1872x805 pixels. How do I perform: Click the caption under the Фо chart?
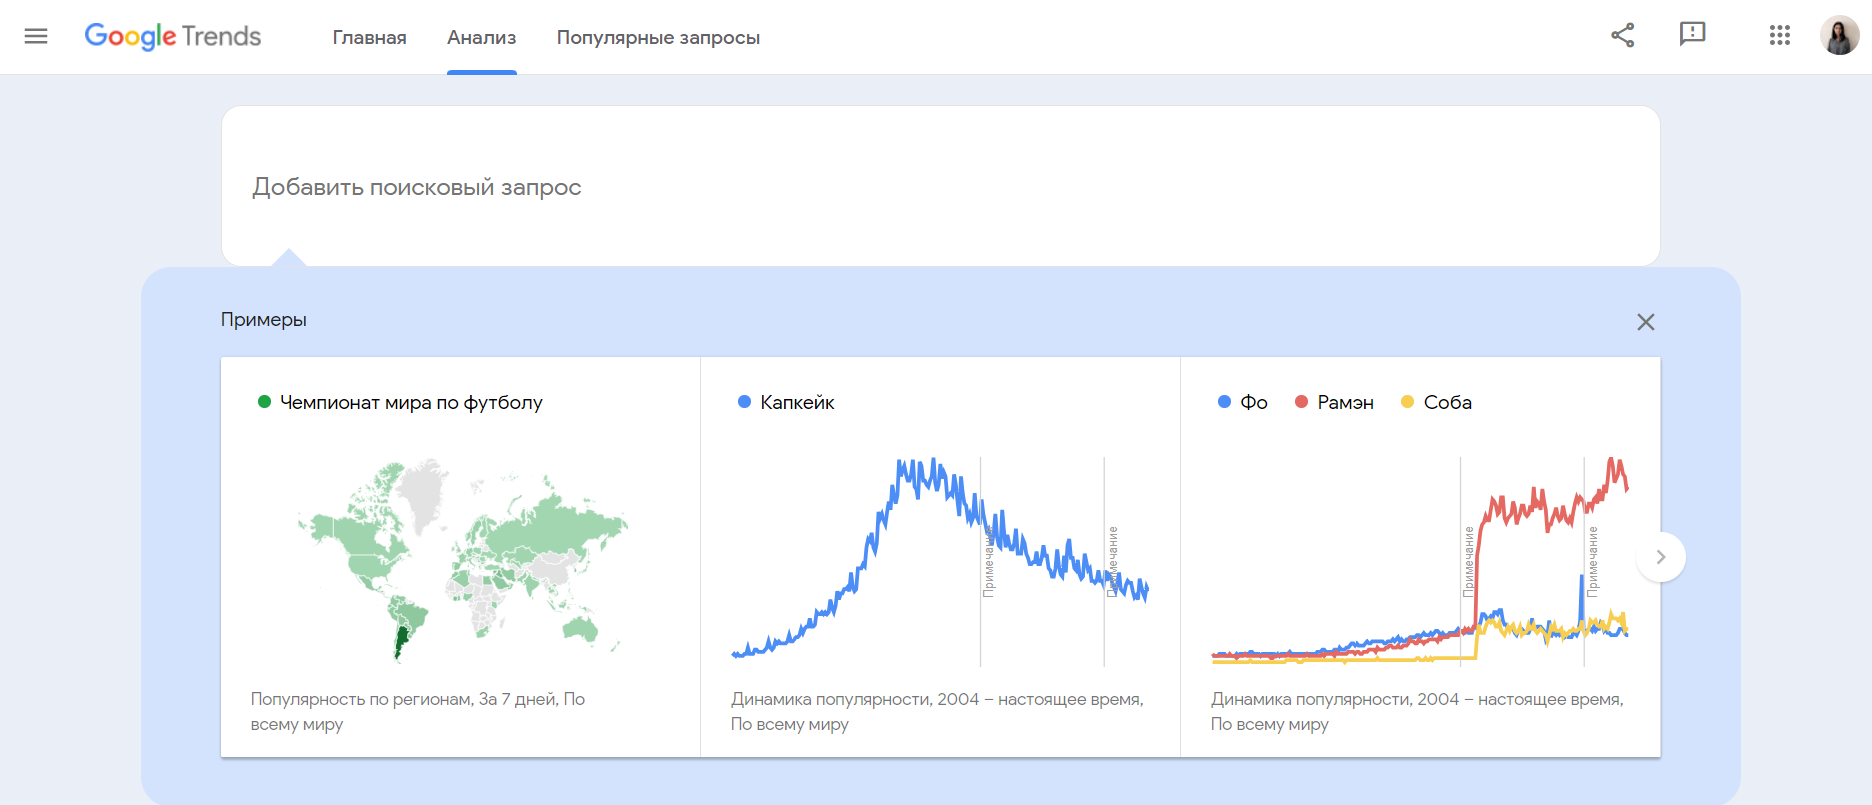(x=1417, y=711)
